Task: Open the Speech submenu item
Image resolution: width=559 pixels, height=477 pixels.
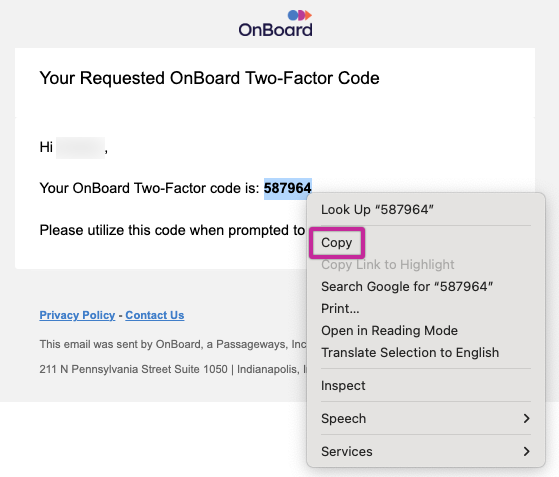Action: pos(426,419)
